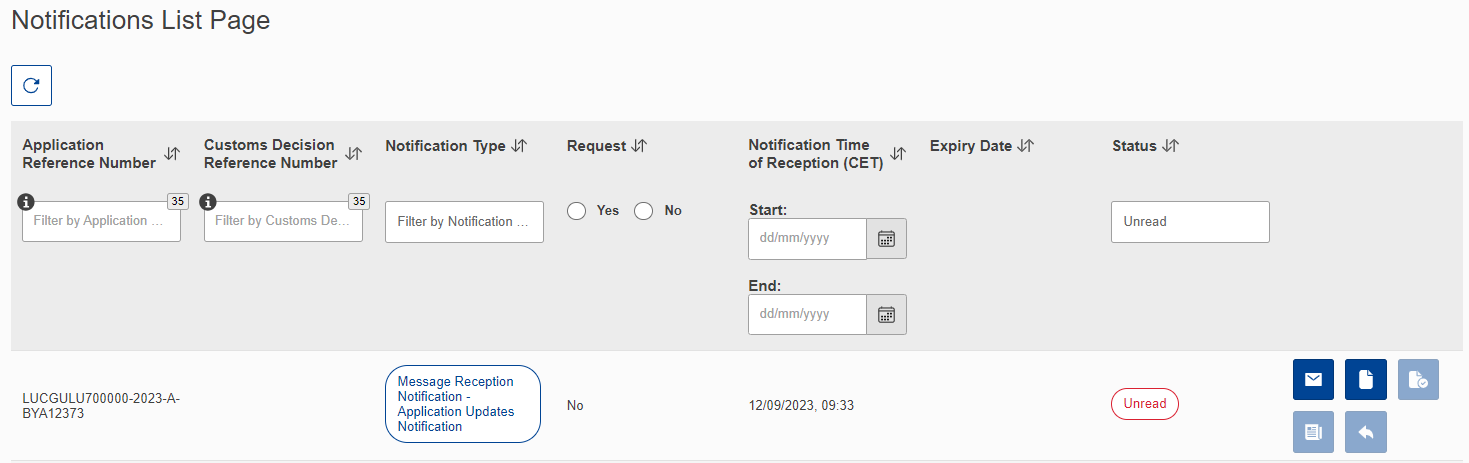Show info for Application Reference filter

pos(27,202)
